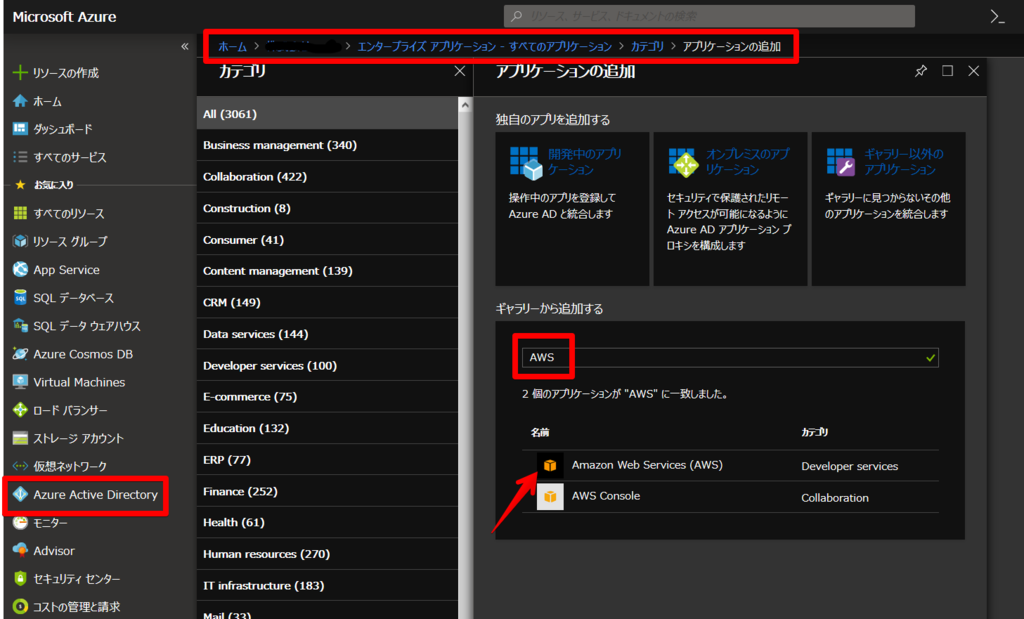Click the すべてのリソース grid icon
Screen dimensions: 1024x619
coord(20,213)
